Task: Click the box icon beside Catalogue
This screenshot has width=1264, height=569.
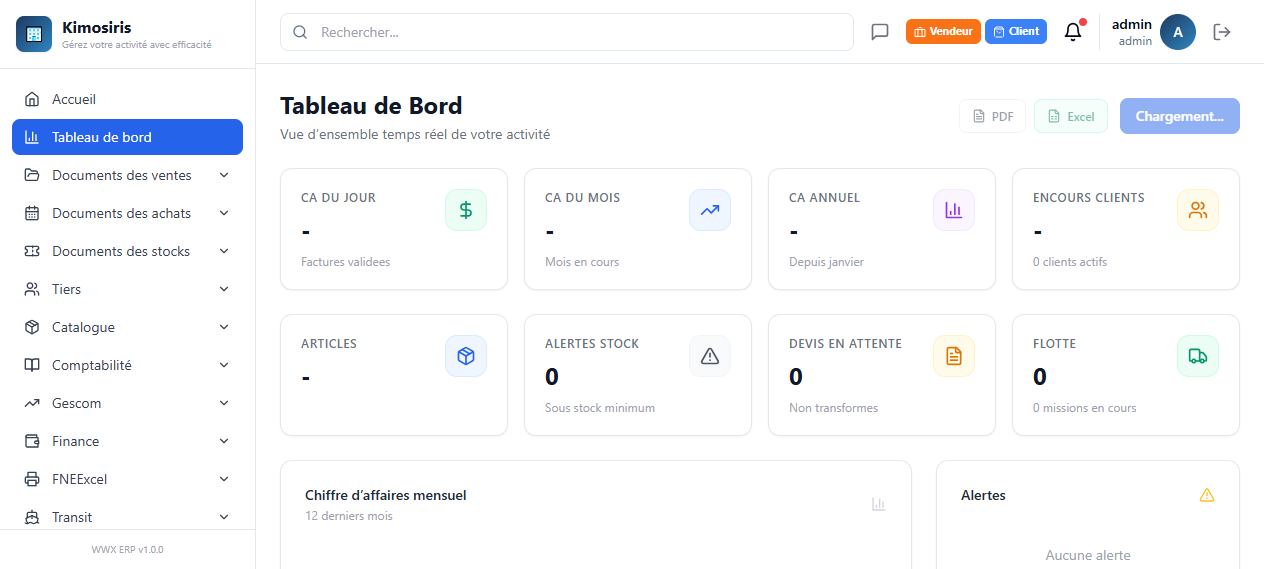Action: (x=32, y=327)
